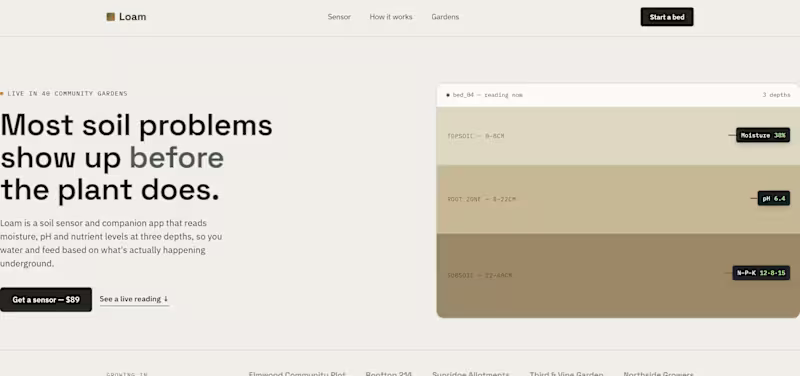Click the pH 6.4 reading tag
Screen dimensions: 800x376
(773, 198)
